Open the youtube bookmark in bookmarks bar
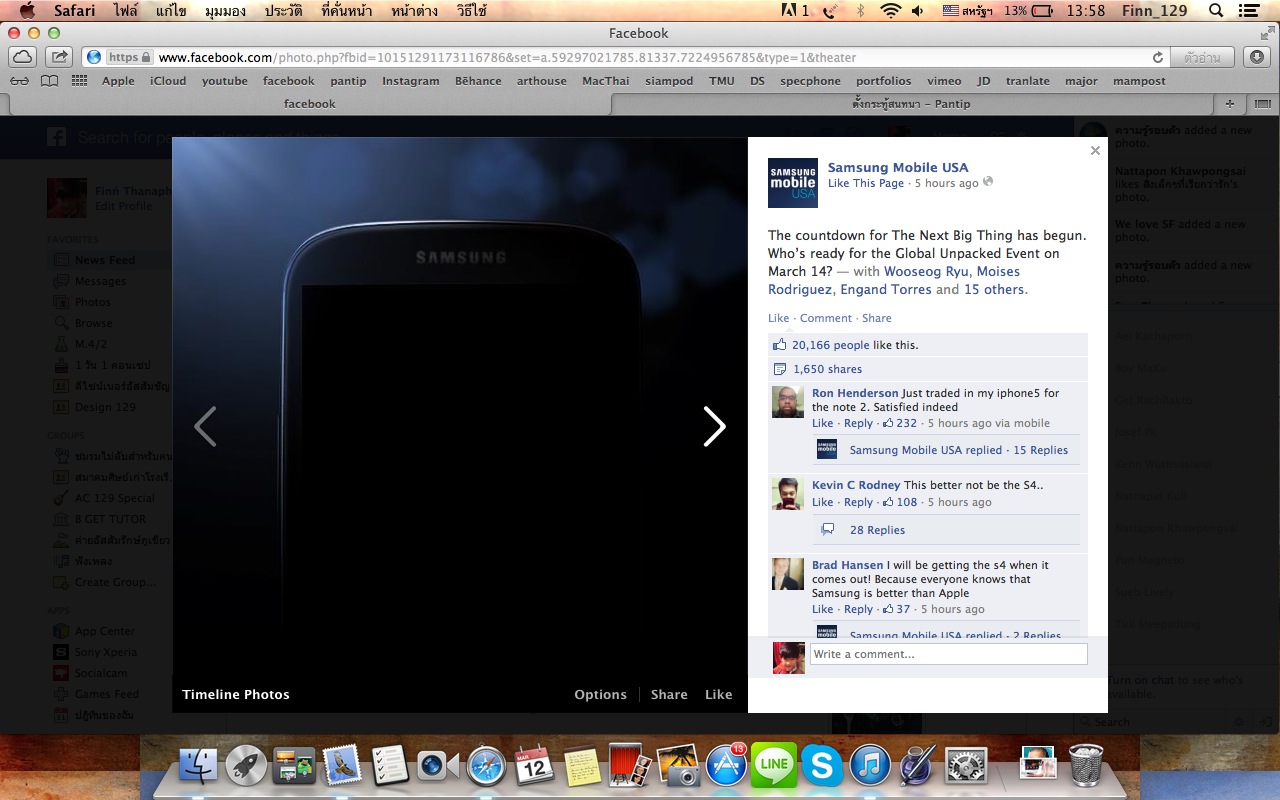 point(225,81)
